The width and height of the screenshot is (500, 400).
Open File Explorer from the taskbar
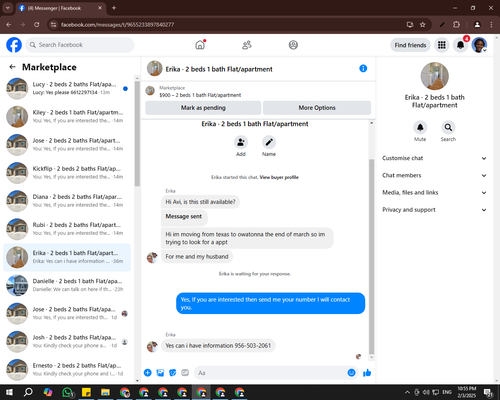[105, 392]
